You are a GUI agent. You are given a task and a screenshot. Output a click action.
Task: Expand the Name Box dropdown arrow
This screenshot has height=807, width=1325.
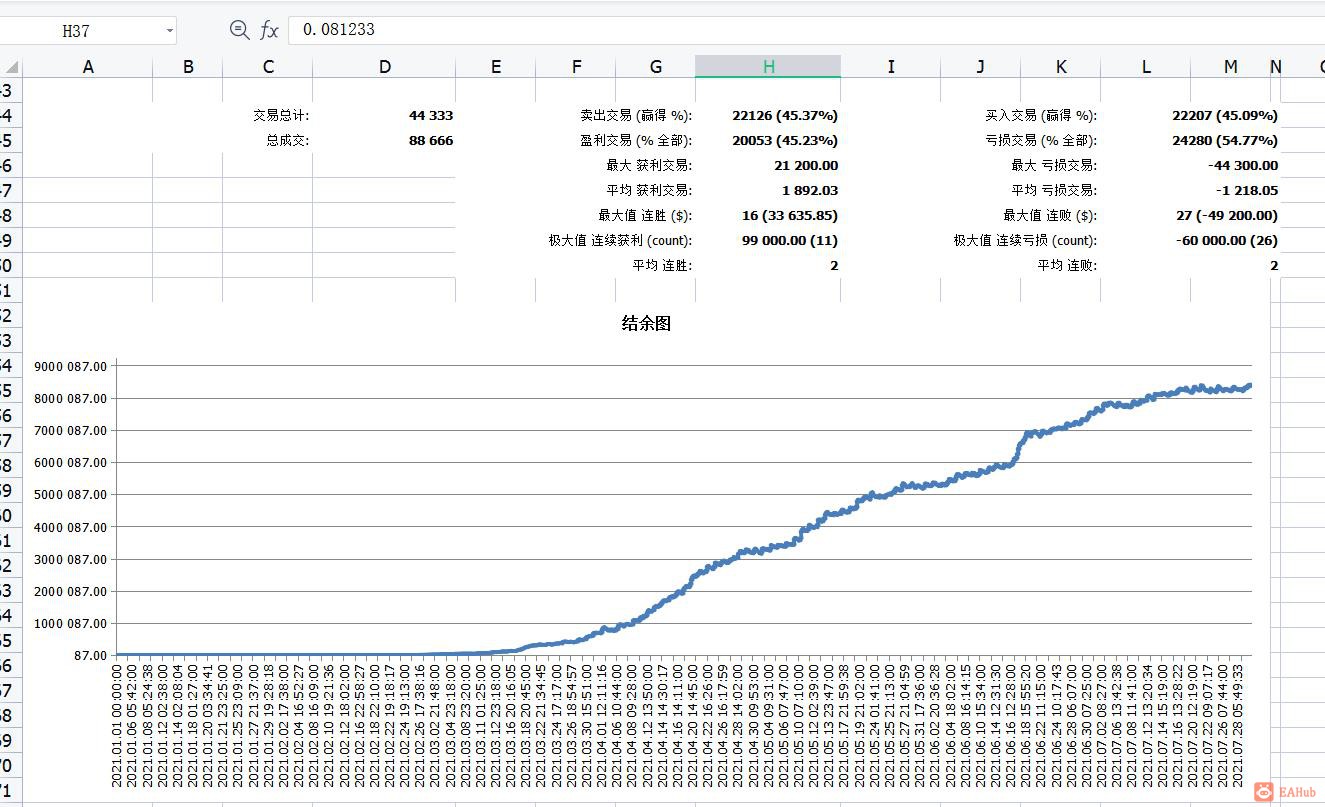169,31
